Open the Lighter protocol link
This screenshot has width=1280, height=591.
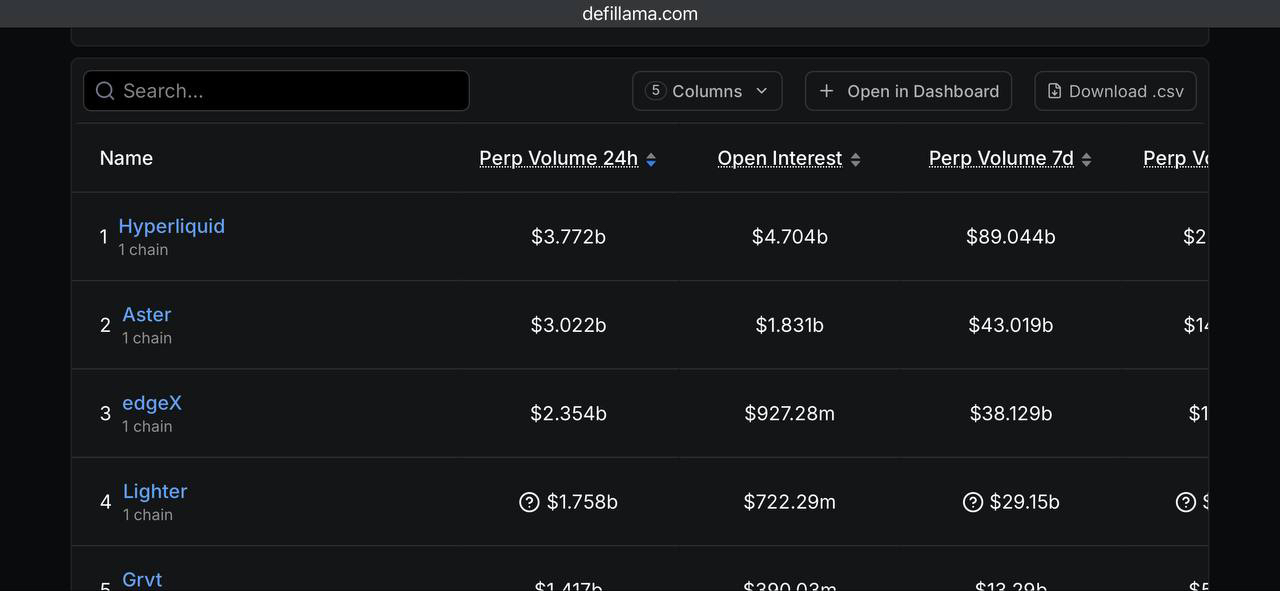155,491
